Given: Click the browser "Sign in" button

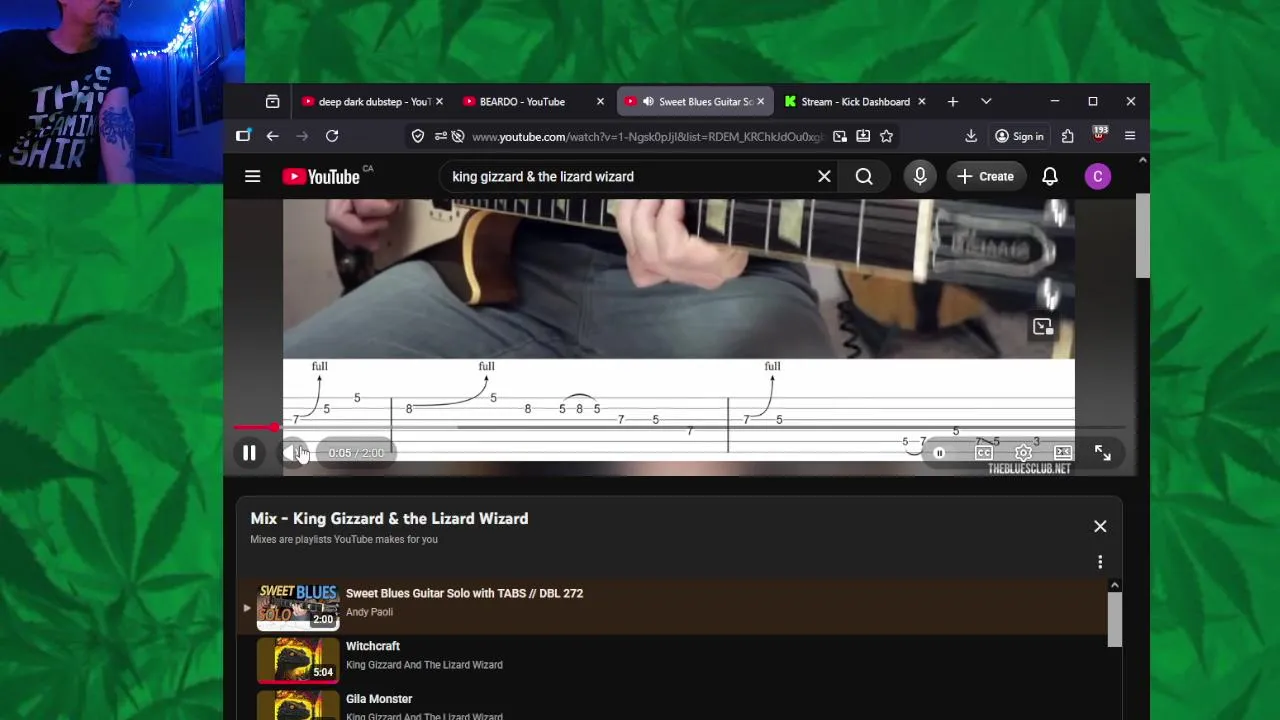Looking at the screenshot, I should point(1019,136).
